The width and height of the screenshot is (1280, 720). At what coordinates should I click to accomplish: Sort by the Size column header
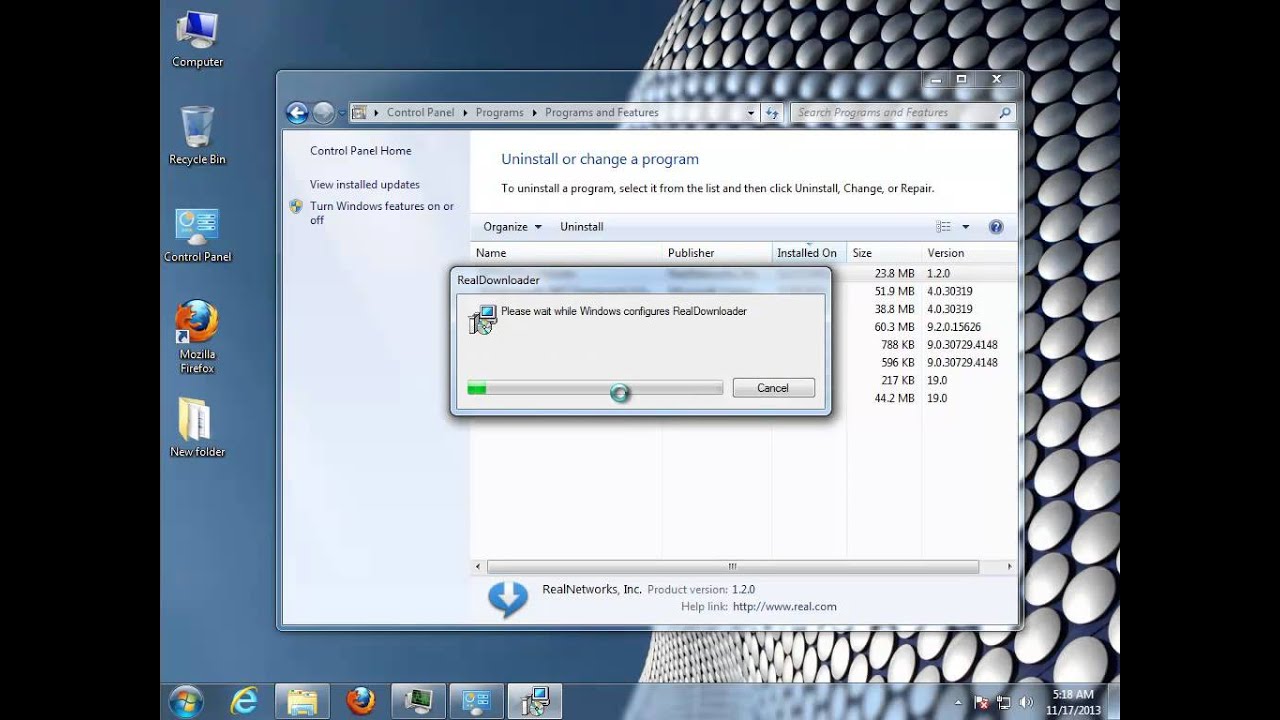coord(884,253)
